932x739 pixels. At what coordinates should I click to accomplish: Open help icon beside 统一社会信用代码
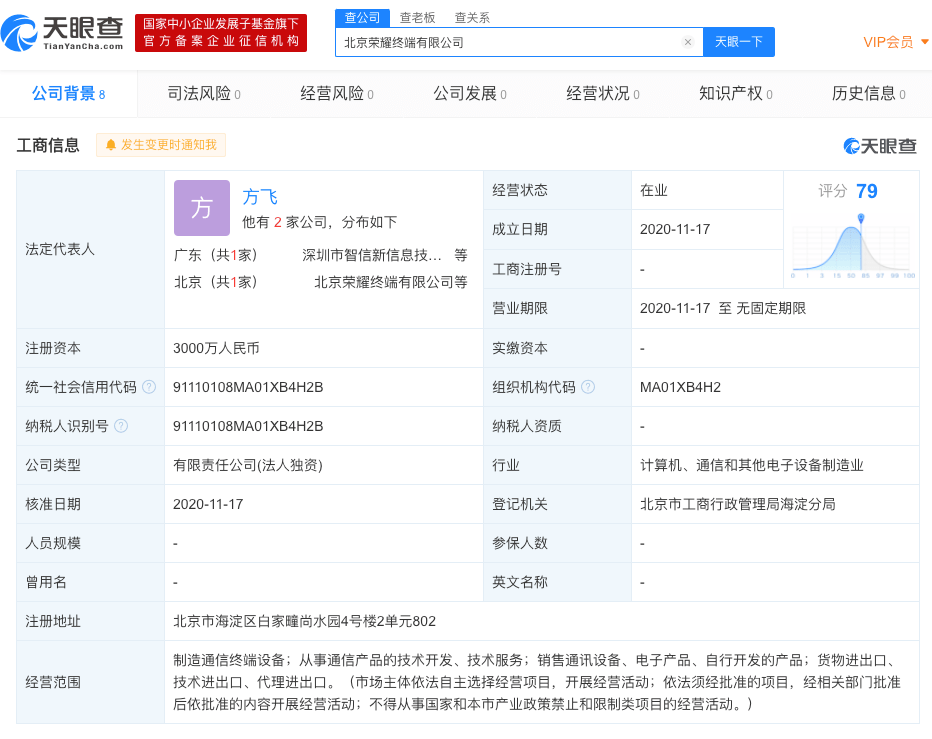pyautogui.click(x=151, y=387)
